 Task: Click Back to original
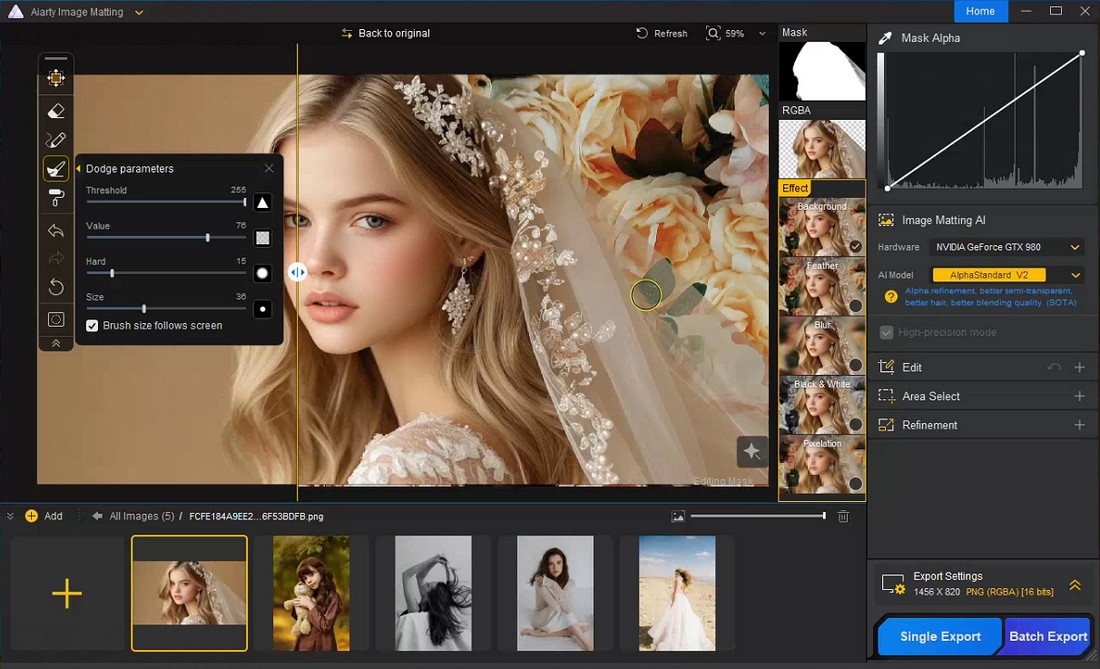385,33
